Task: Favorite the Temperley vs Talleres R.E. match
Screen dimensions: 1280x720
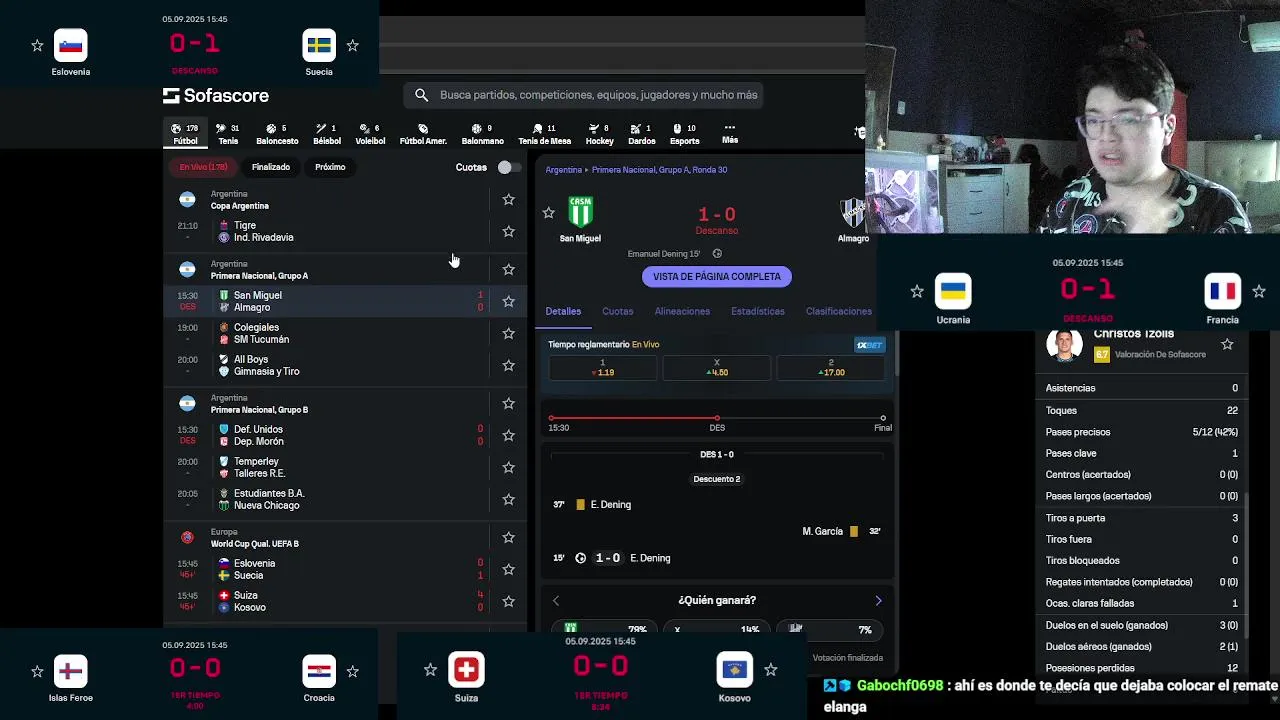Action: 508,467
